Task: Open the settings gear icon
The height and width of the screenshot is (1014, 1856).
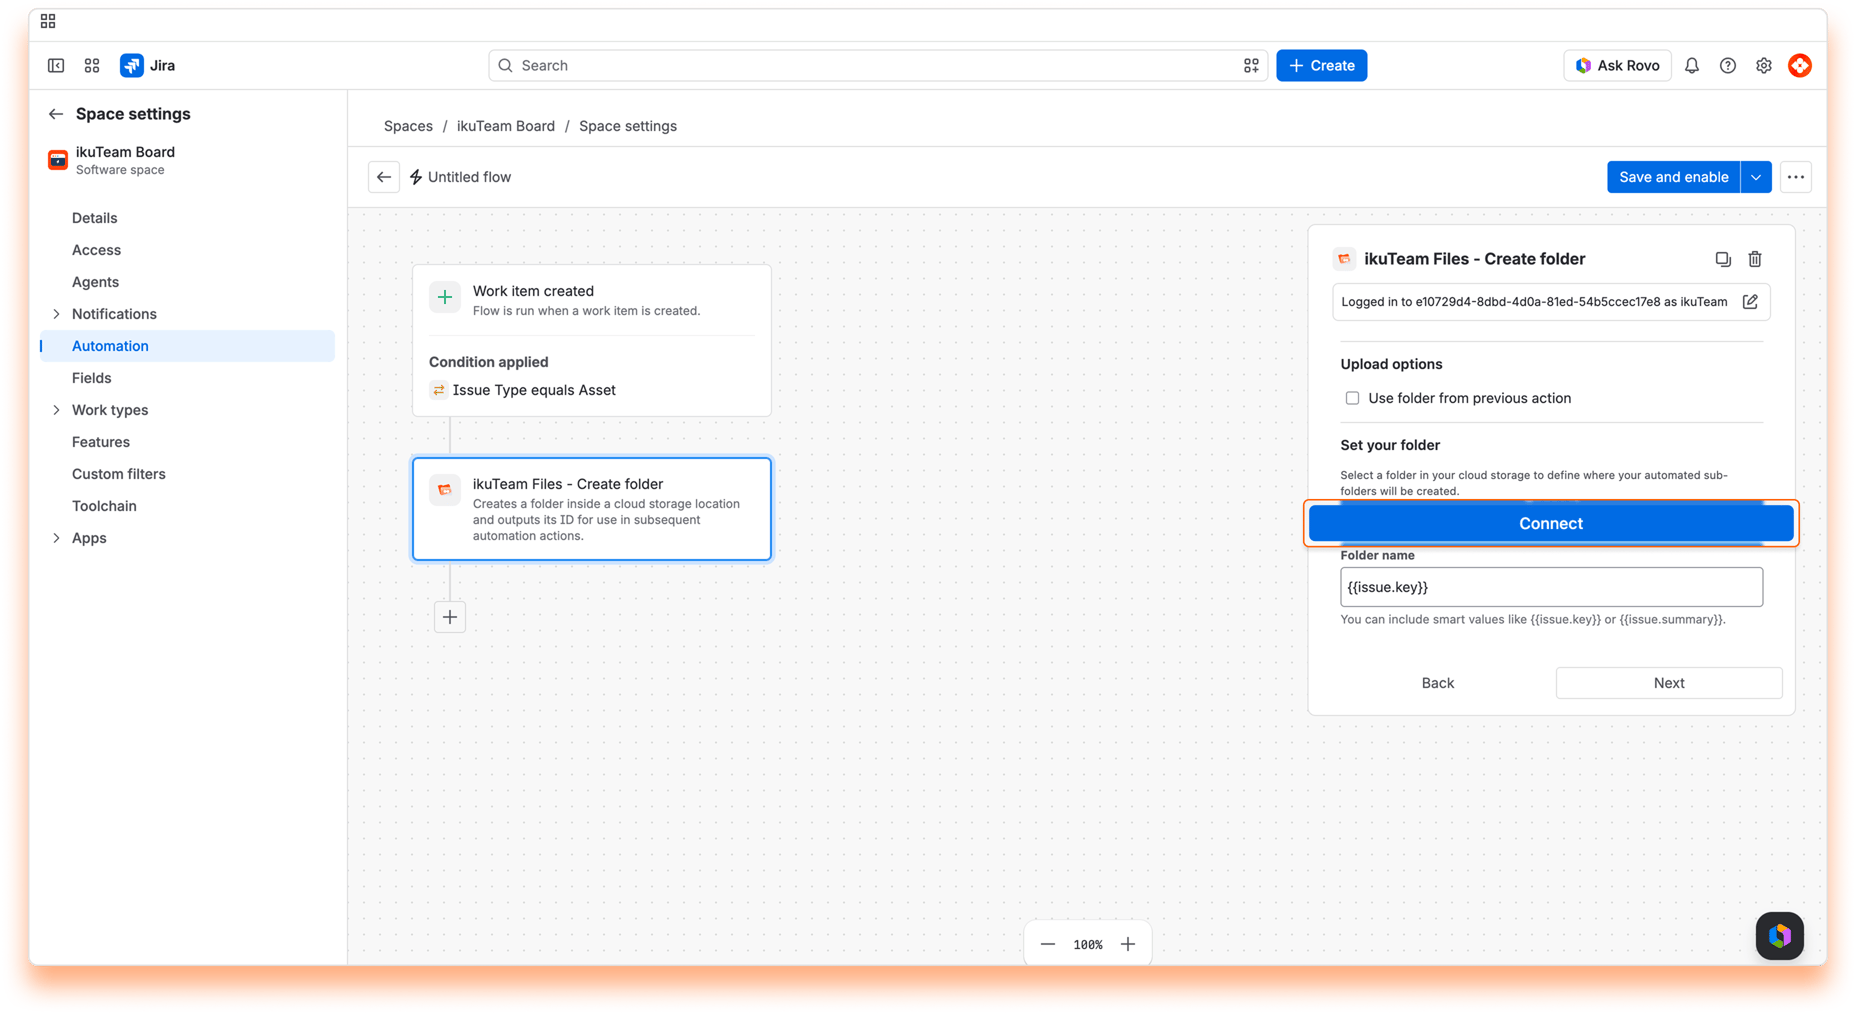Action: tap(1764, 65)
